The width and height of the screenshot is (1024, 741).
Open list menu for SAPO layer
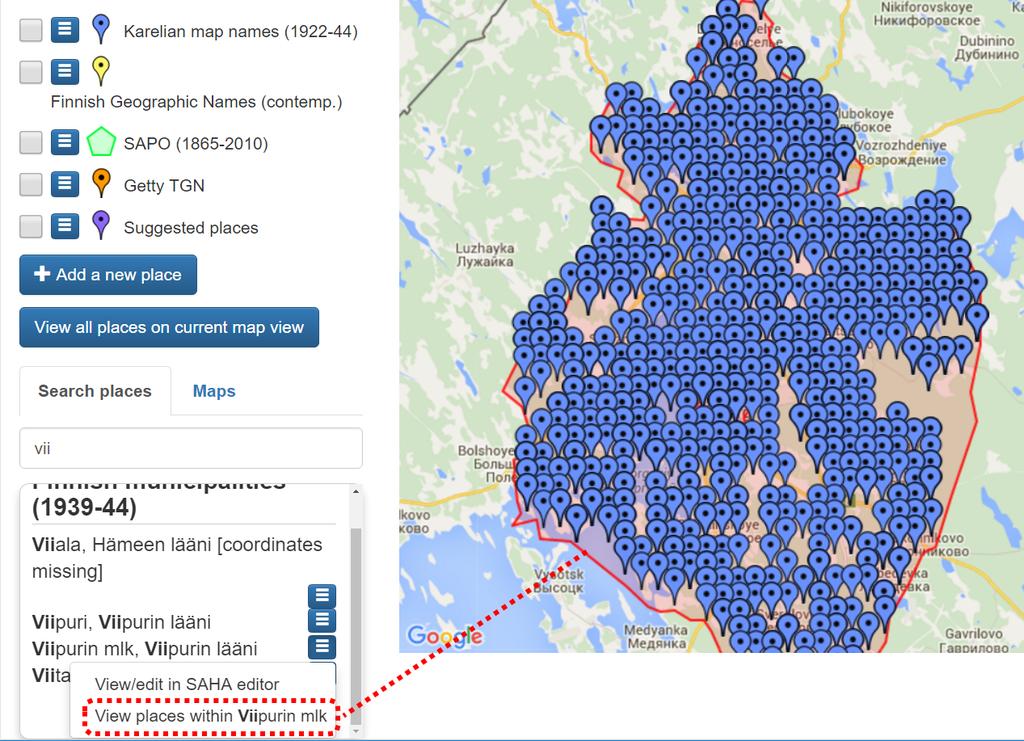[65, 142]
